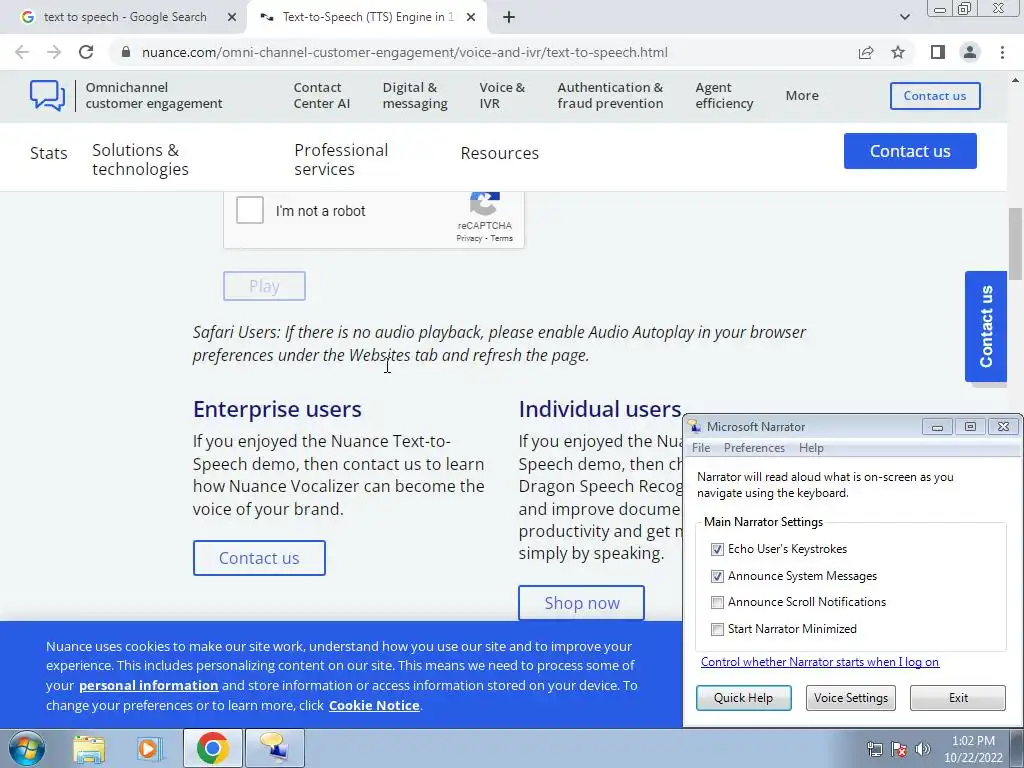The height and width of the screenshot is (768, 1024).
Task: Close the Google Search tab
Action: [x=232, y=17]
